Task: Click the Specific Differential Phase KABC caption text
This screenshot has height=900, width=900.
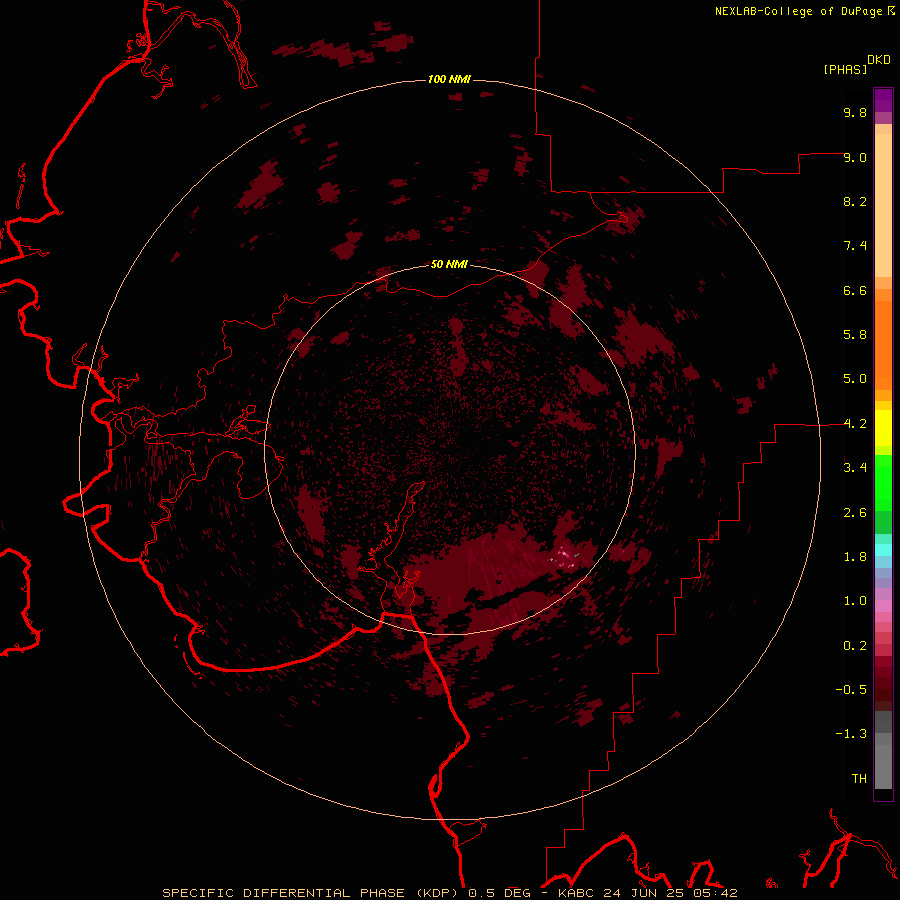Action: click(449, 893)
